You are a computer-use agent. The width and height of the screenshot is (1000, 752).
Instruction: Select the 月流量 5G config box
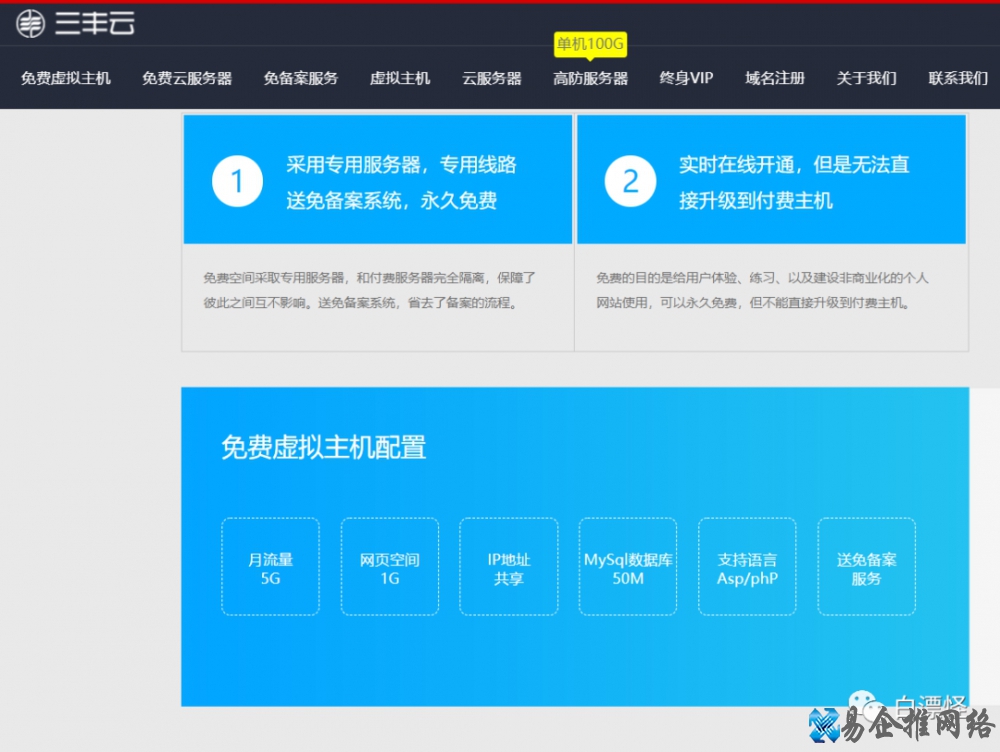(x=270, y=567)
